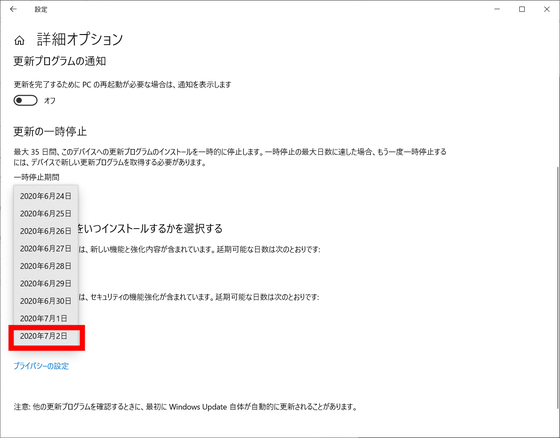Select 2020年7月1日 pause date
This screenshot has width=560, height=438.
45,319
